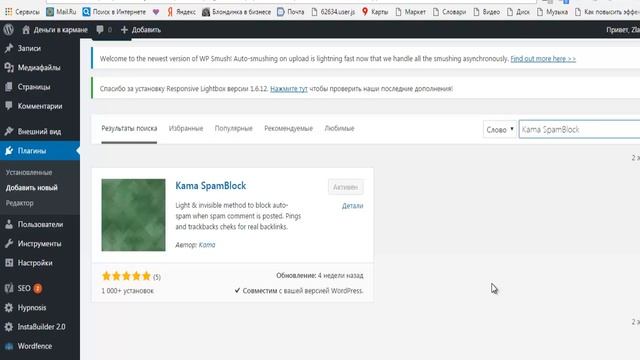Click 'Обновление: 4 недели назад' text
The image size is (640, 360).
320,276
